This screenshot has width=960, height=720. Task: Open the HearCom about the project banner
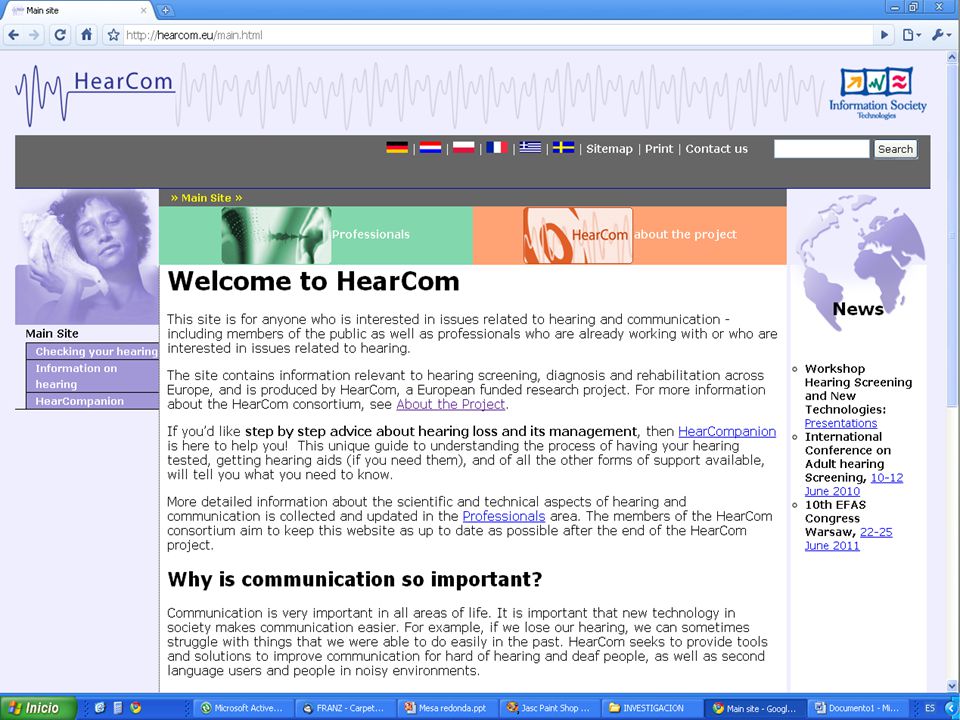[x=577, y=235]
